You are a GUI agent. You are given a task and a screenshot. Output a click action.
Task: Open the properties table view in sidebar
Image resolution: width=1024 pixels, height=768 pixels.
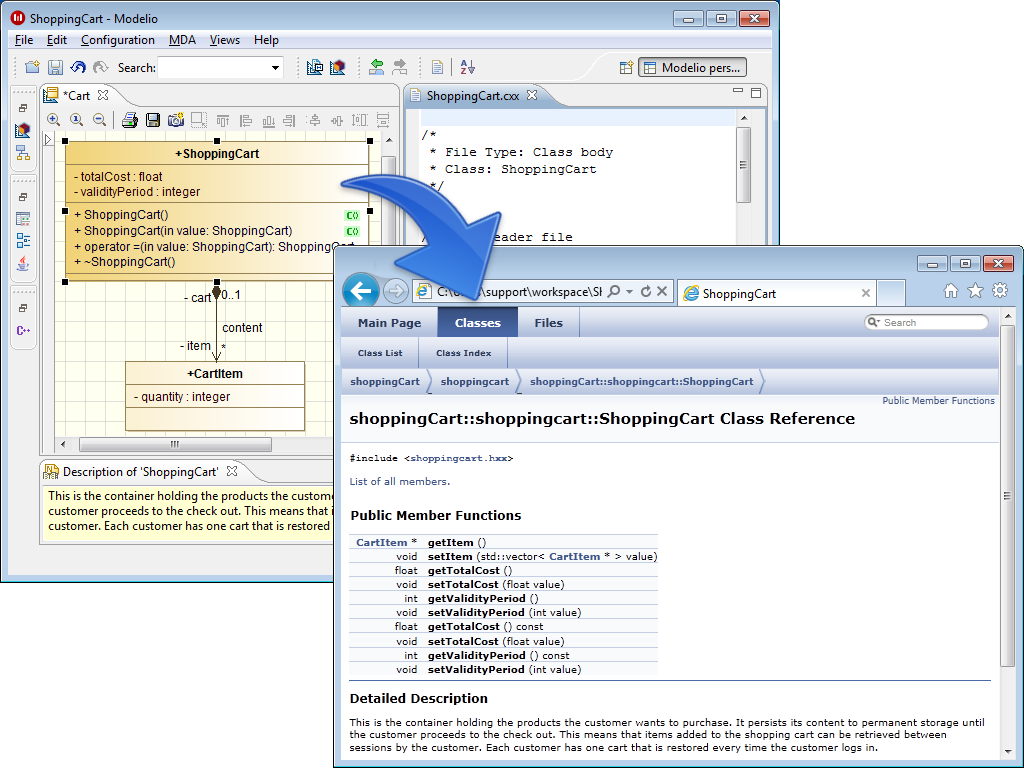(23, 219)
